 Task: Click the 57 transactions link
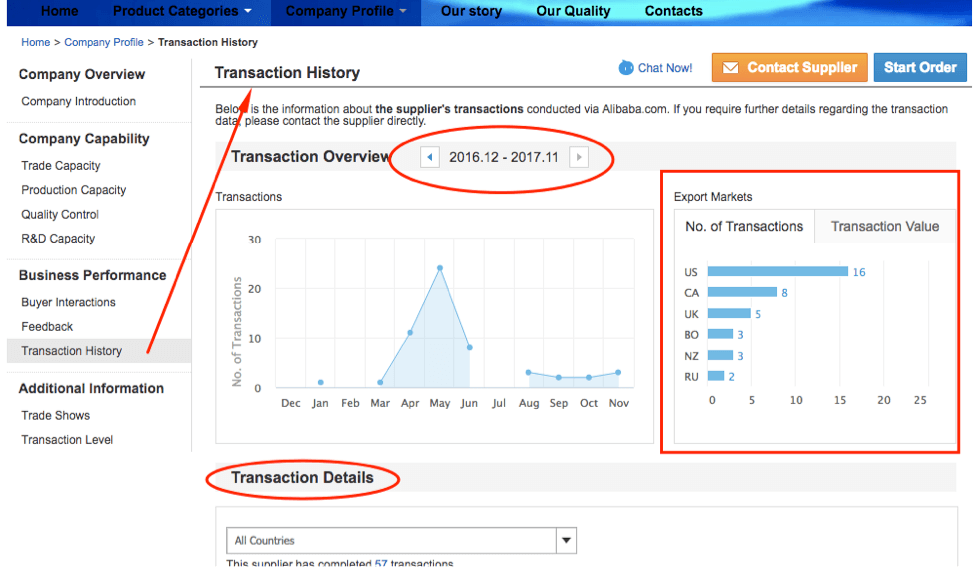point(381,564)
